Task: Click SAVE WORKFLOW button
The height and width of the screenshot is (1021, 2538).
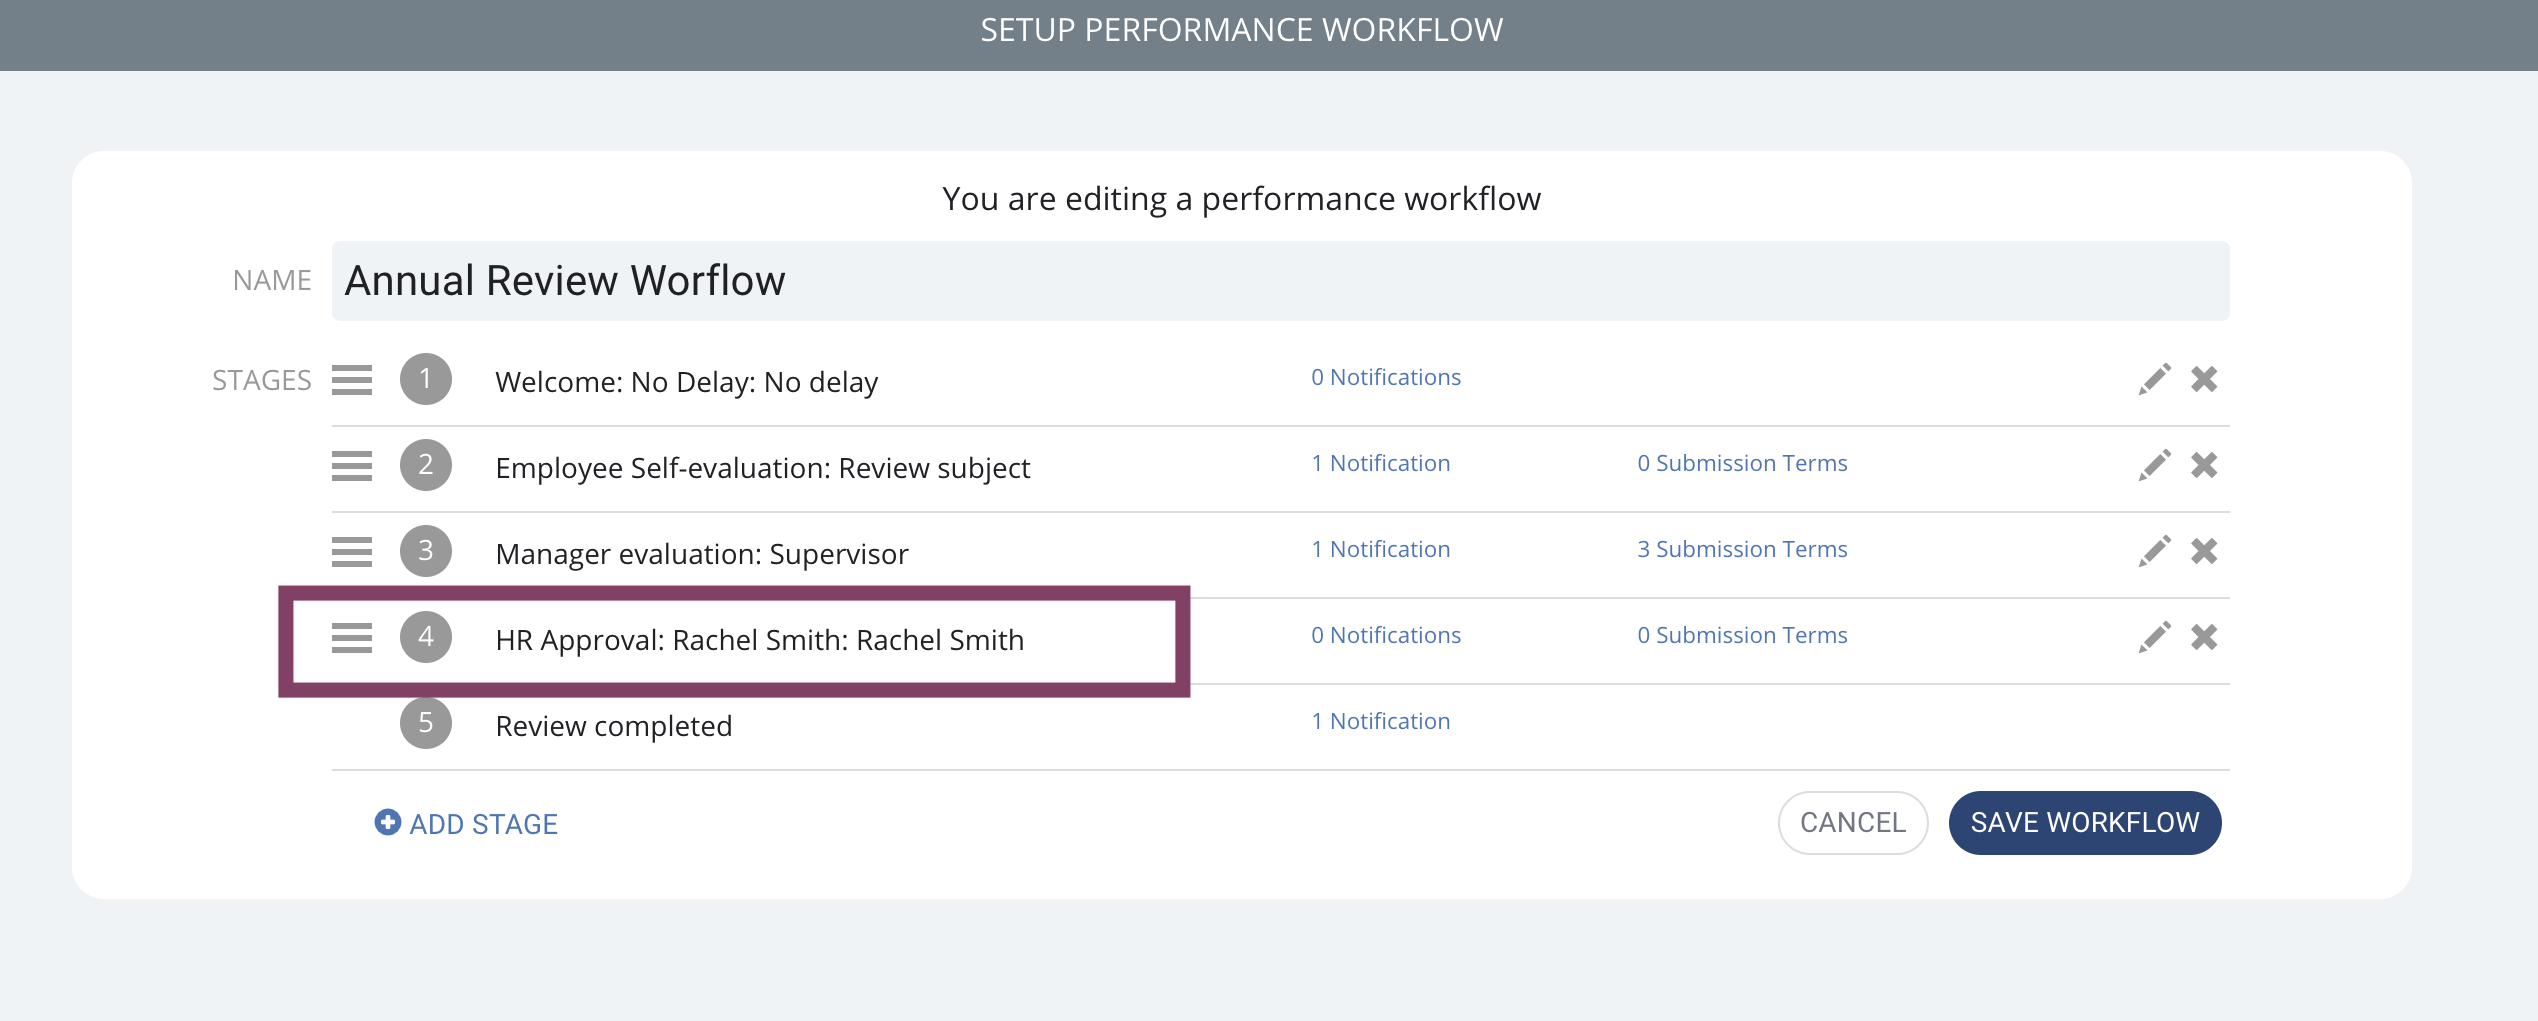Action: coord(2085,823)
